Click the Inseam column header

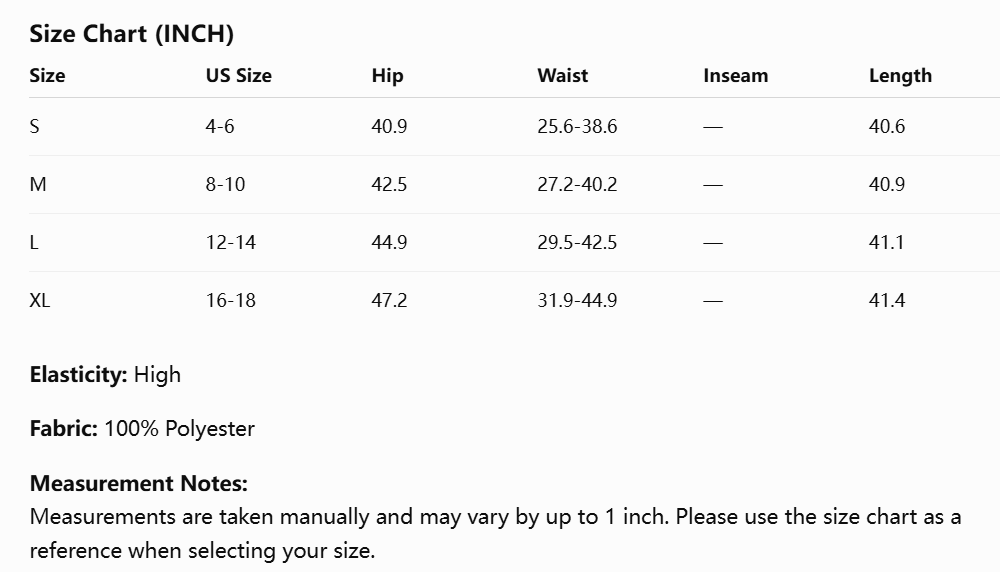(735, 75)
